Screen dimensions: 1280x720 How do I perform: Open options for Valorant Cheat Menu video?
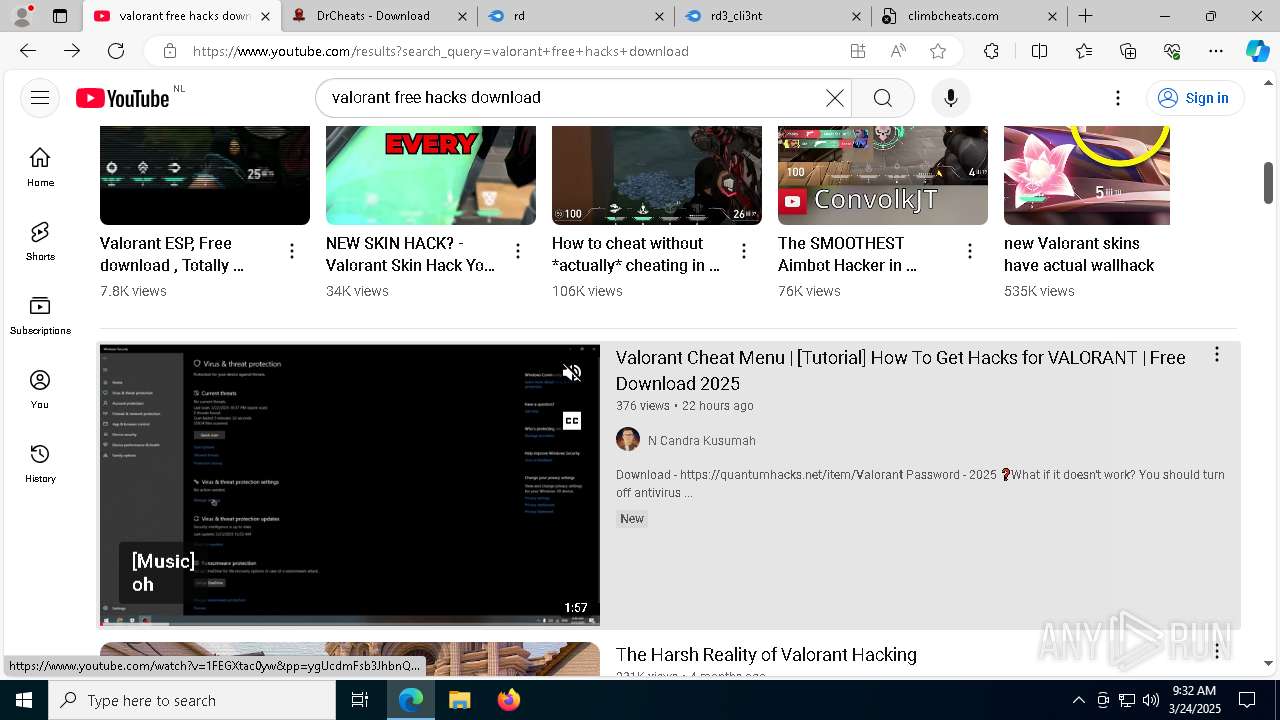click(x=1216, y=355)
